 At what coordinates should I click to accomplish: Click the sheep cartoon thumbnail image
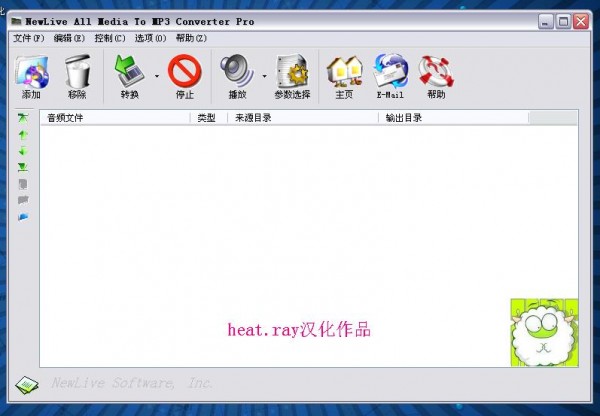(x=545, y=333)
